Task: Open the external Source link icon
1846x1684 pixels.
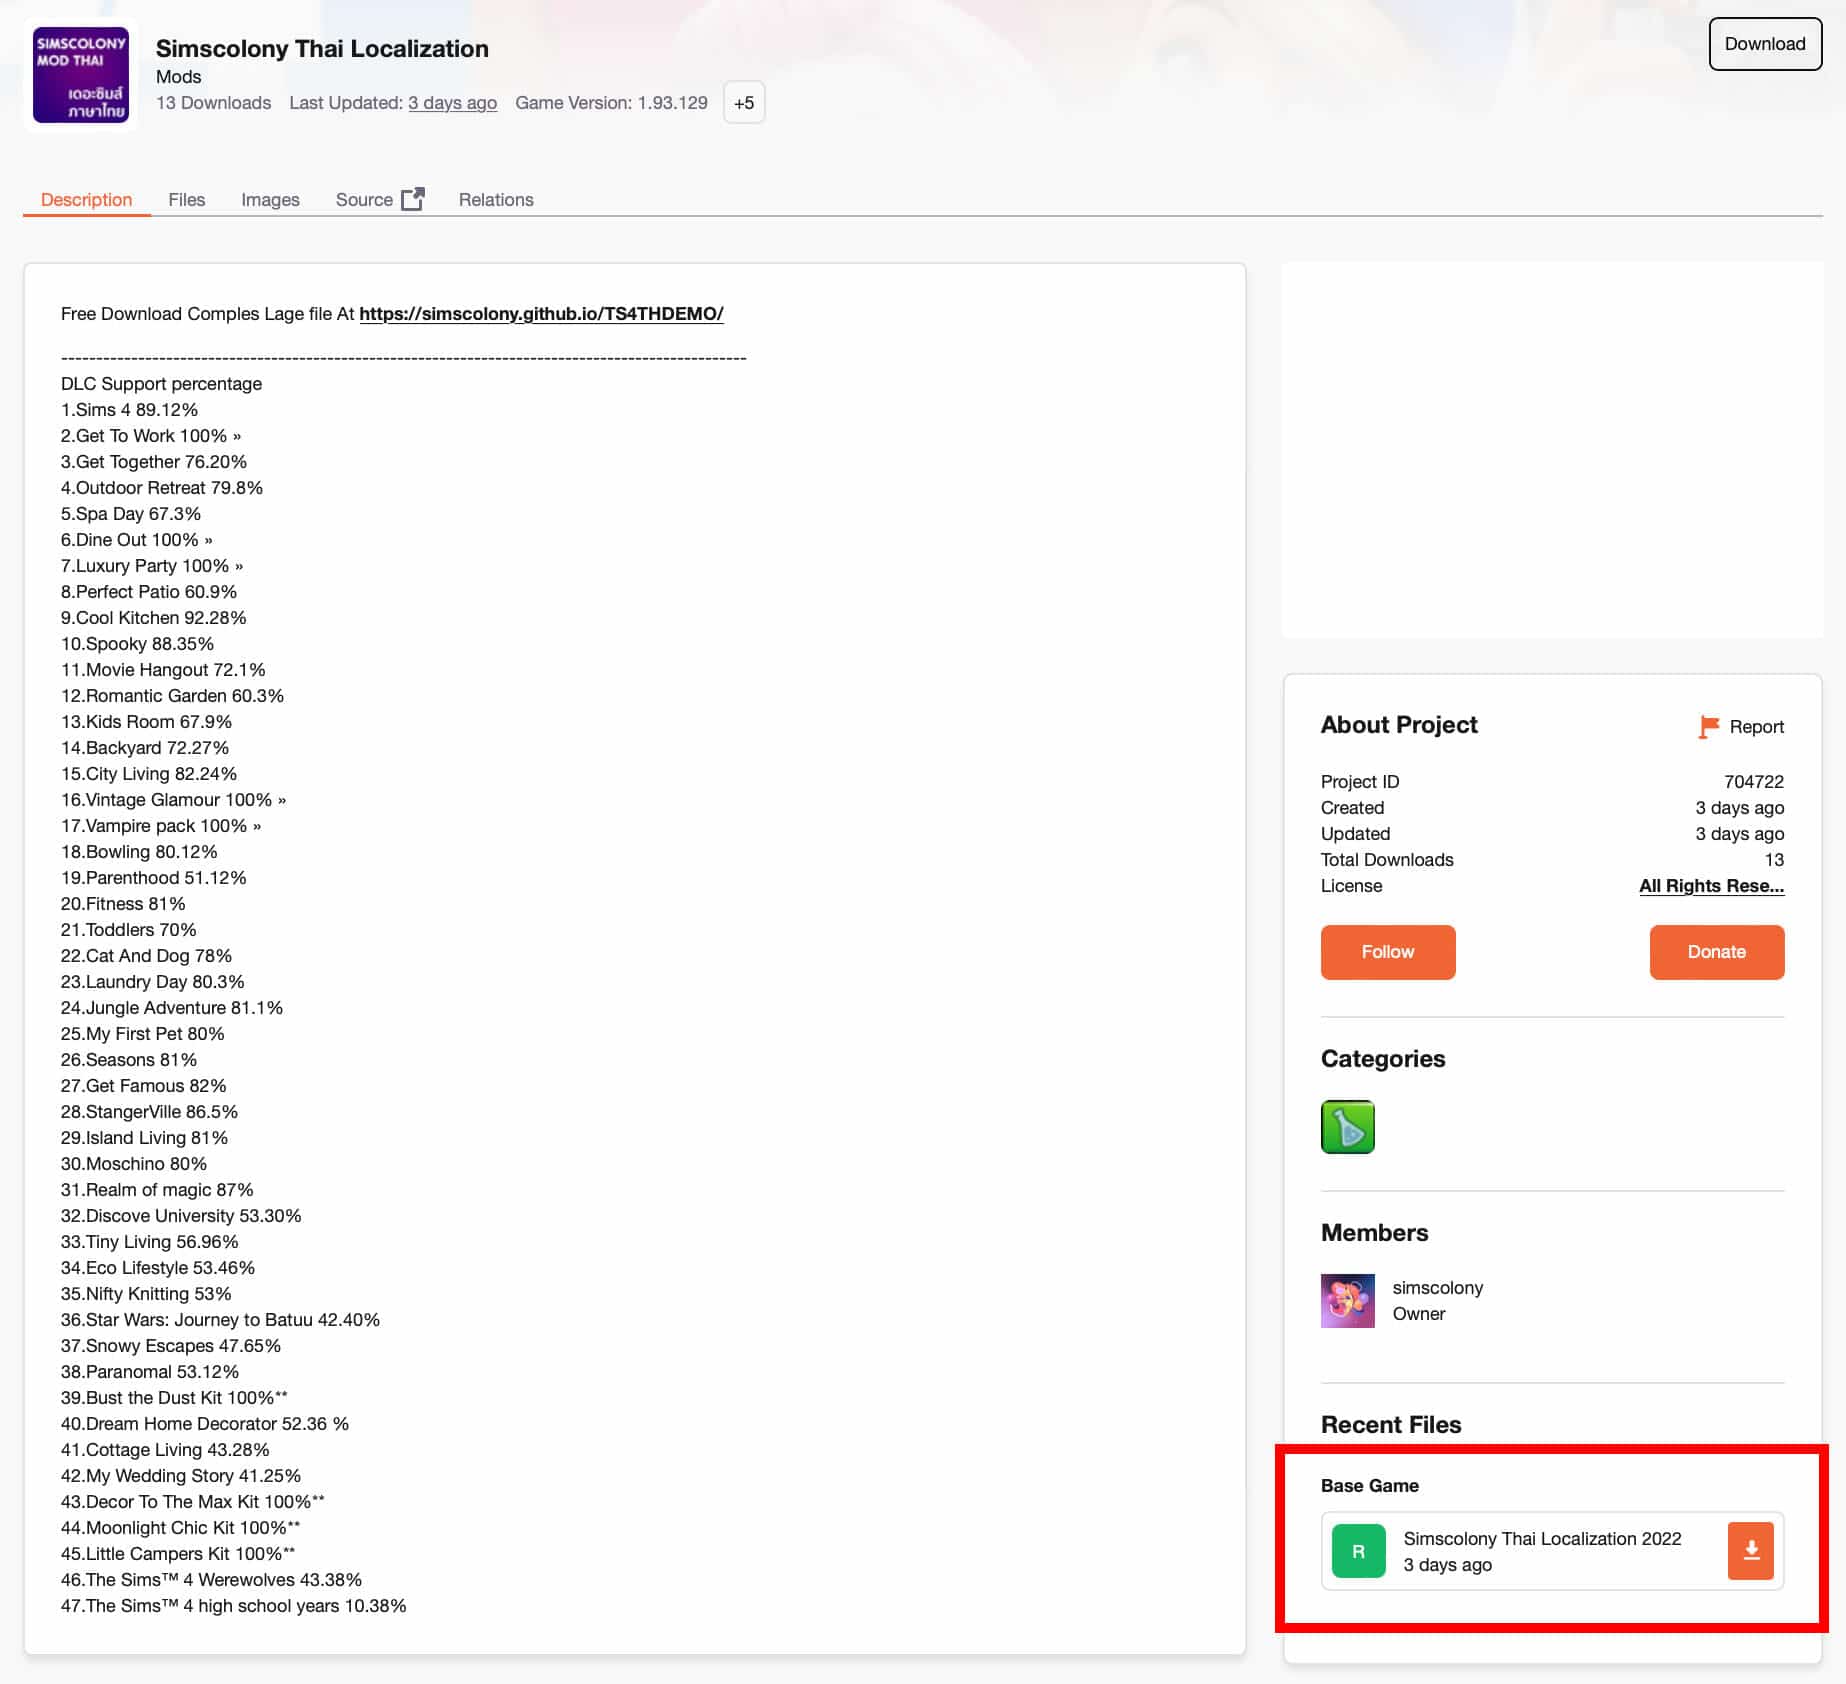Action: click(412, 199)
